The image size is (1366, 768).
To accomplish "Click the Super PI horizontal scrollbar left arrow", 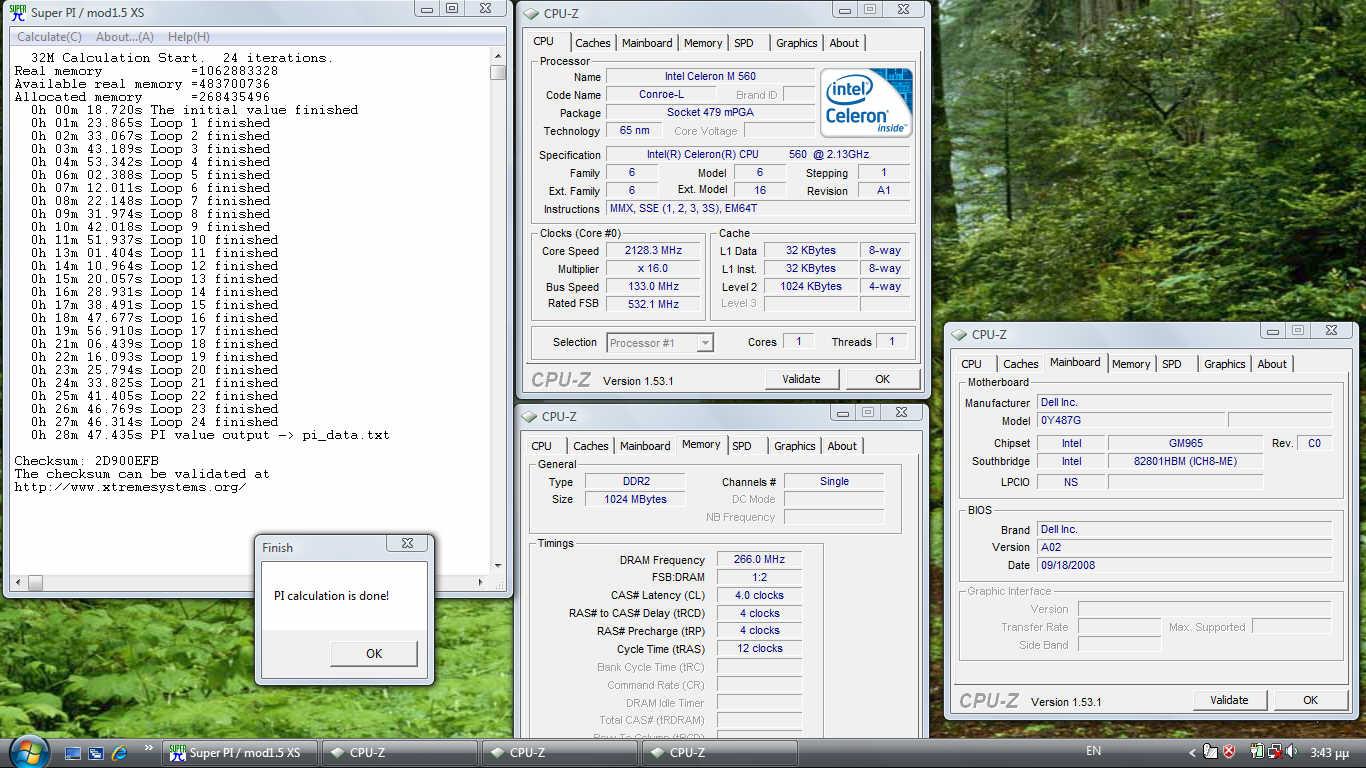I will (20, 582).
